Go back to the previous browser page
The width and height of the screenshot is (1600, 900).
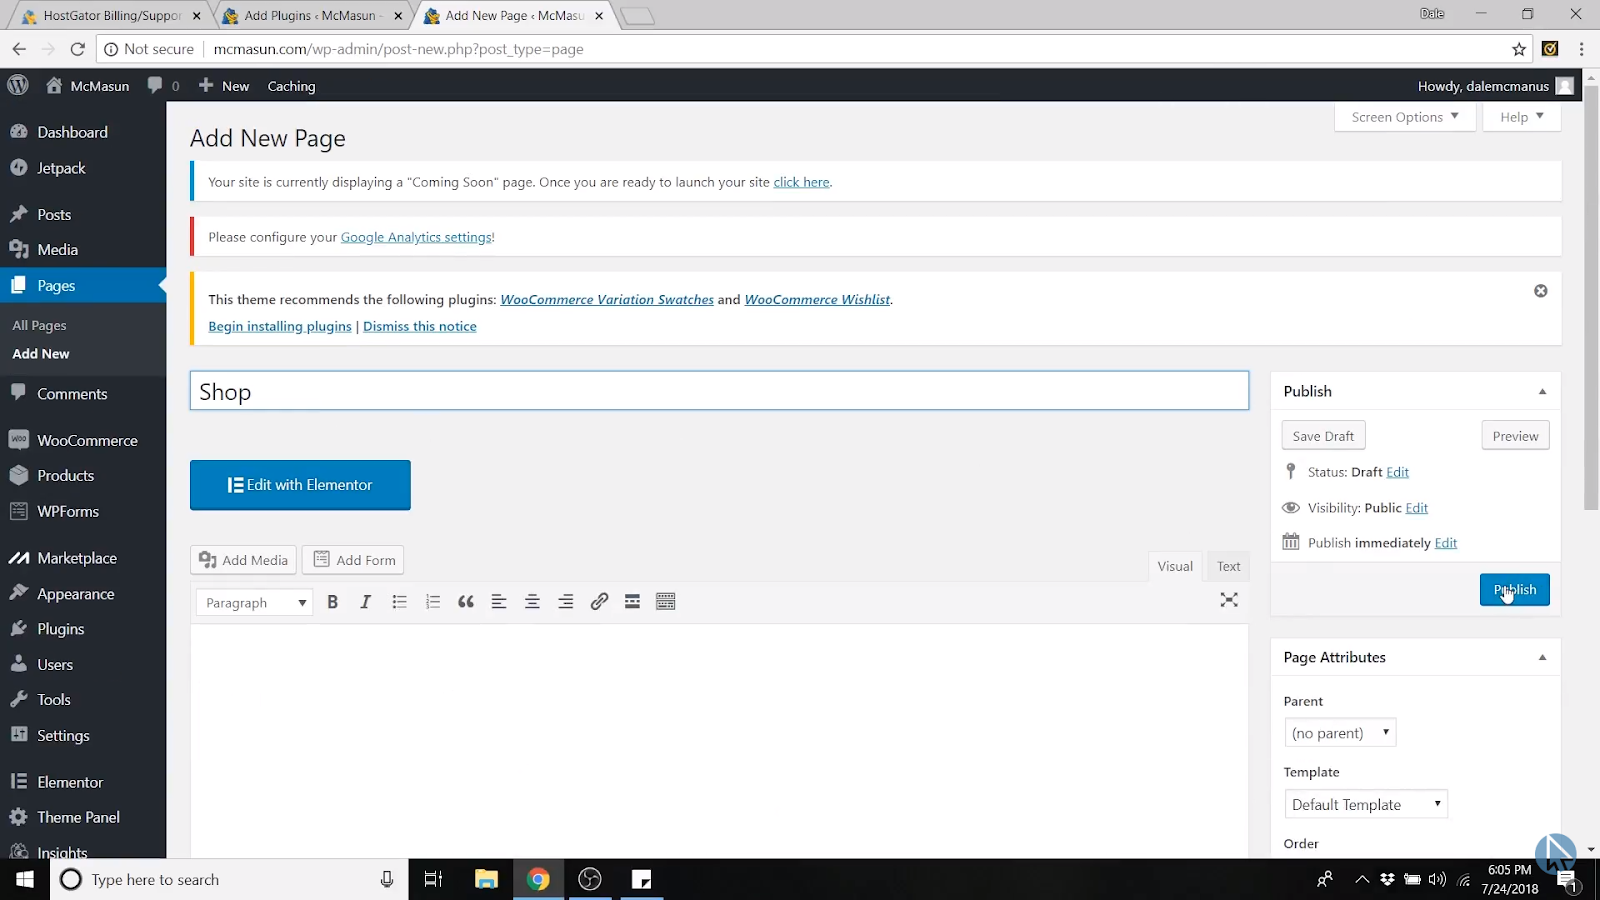click(19, 49)
